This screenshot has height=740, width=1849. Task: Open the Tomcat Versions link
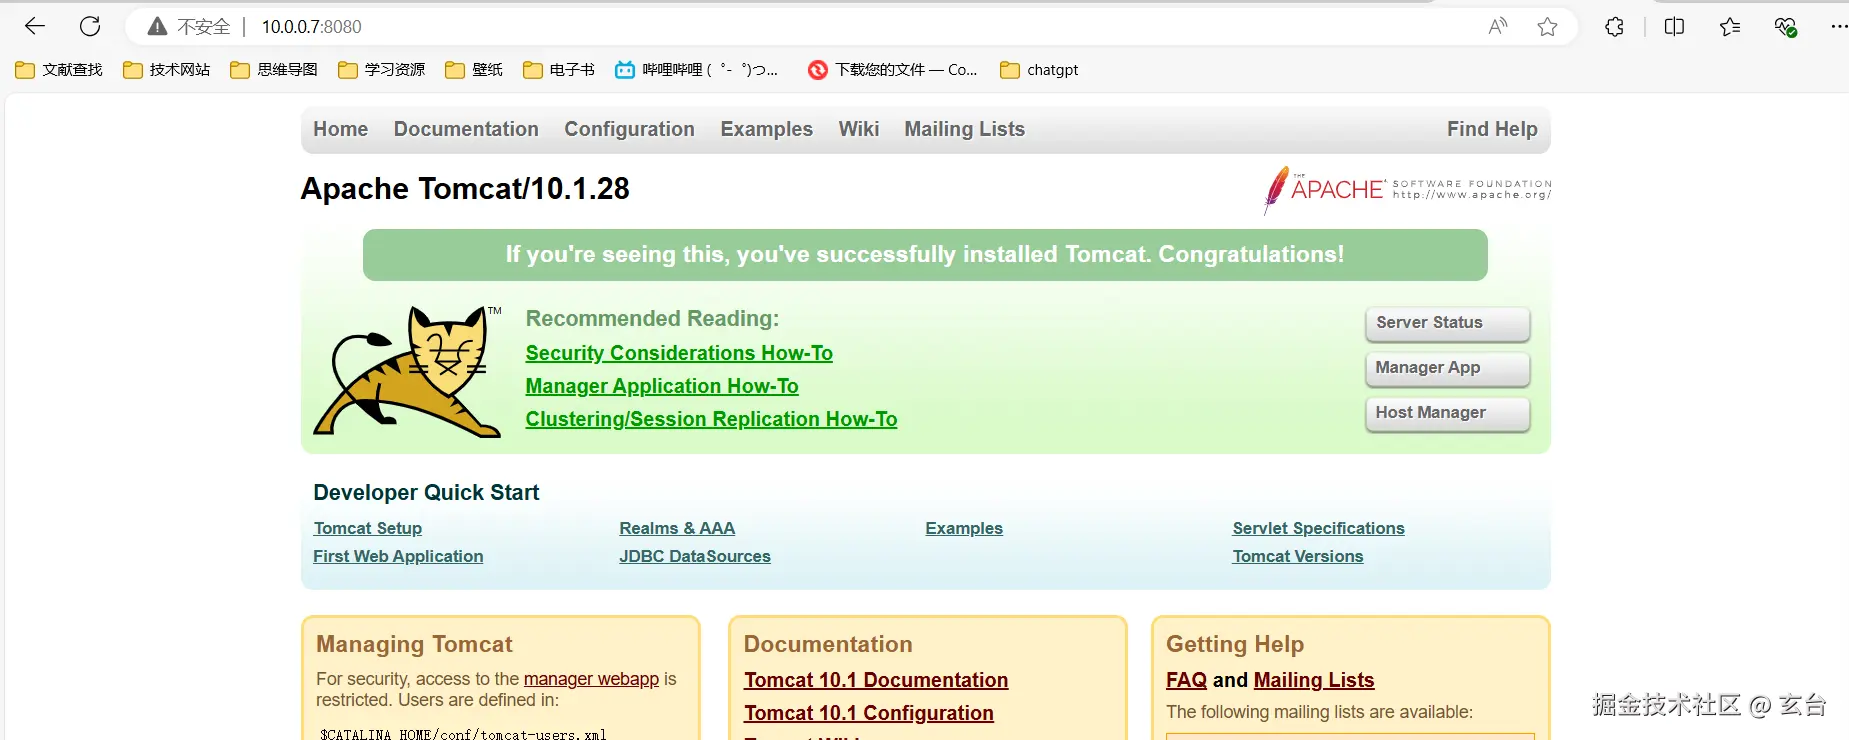pos(1298,556)
